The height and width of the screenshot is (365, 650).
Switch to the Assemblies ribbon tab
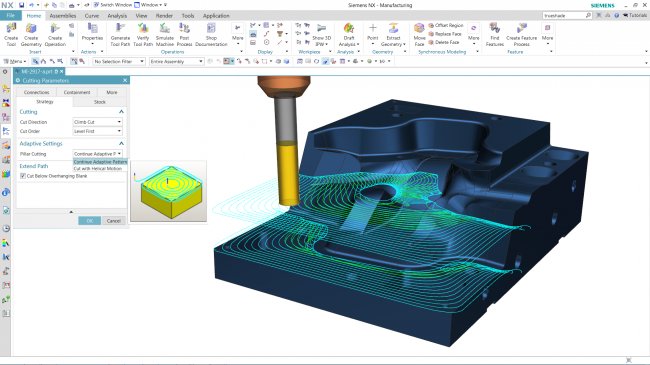(63, 16)
